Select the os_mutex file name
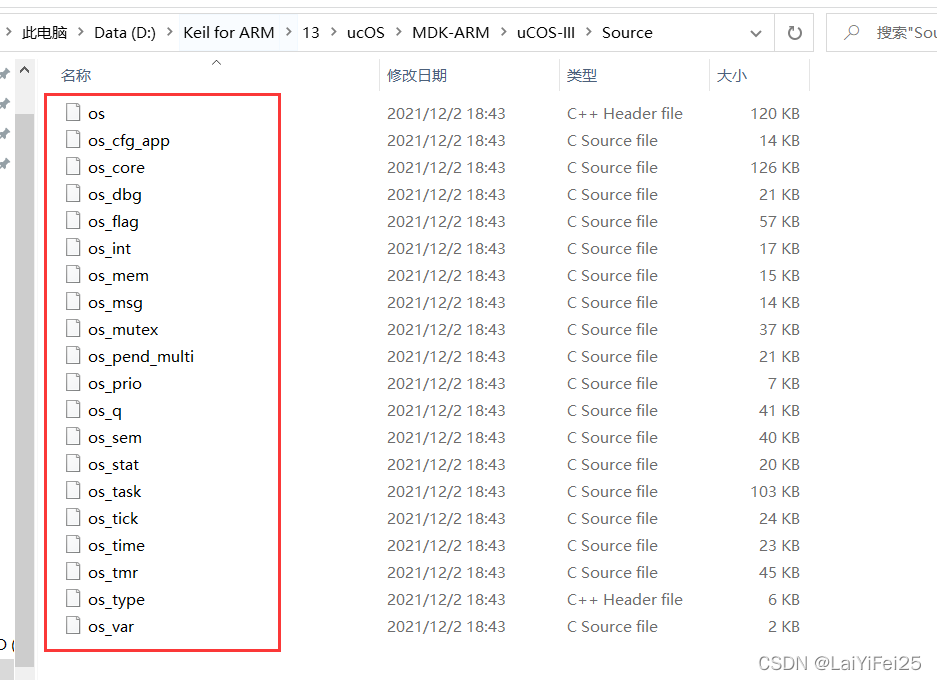The width and height of the screenshot is (937, 680). [123, 330]
